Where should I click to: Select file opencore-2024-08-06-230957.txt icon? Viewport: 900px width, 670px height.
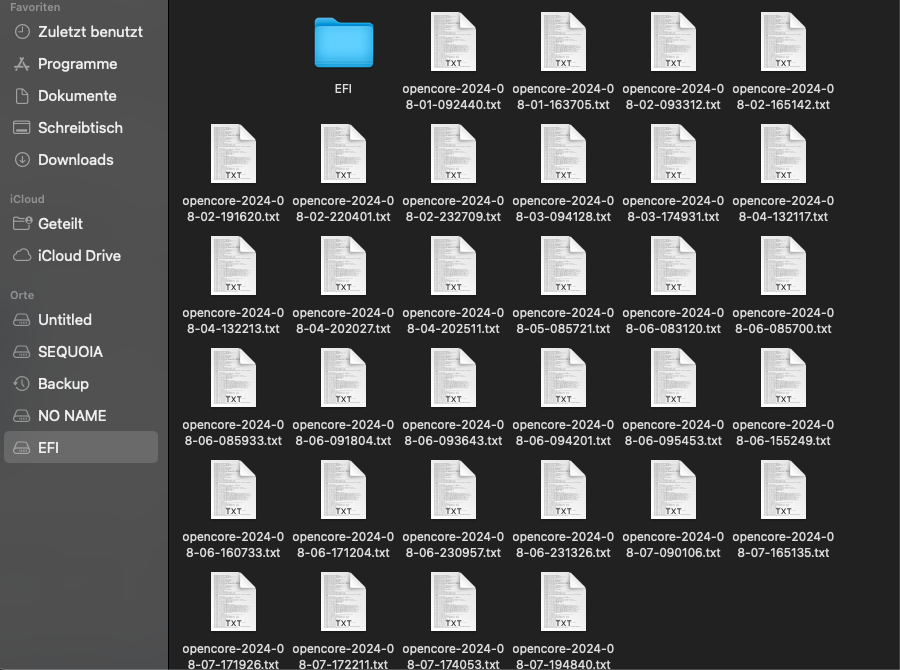click(x=453, y=489)
